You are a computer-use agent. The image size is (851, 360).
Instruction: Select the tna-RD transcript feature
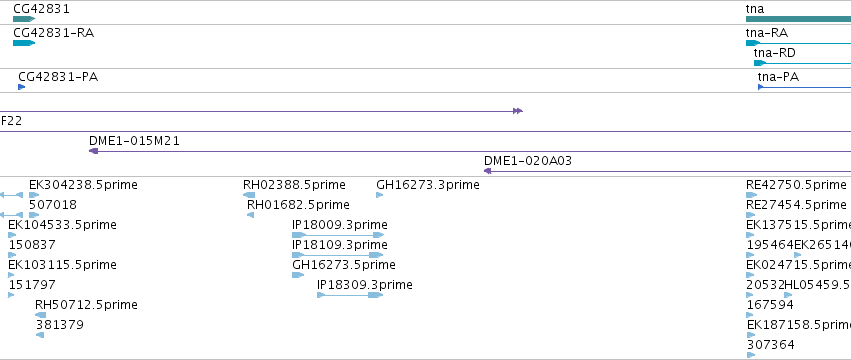[x=803, y=63]
